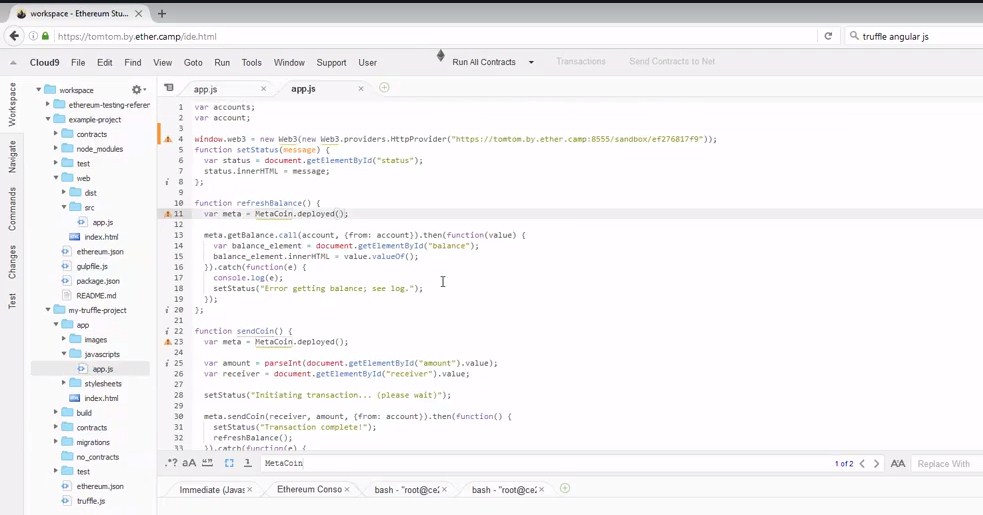Viewport: 983px width, 515px height.
Task: Click the MetaCoin search input field
Action: pyautogui.click(x=545, y=463)
